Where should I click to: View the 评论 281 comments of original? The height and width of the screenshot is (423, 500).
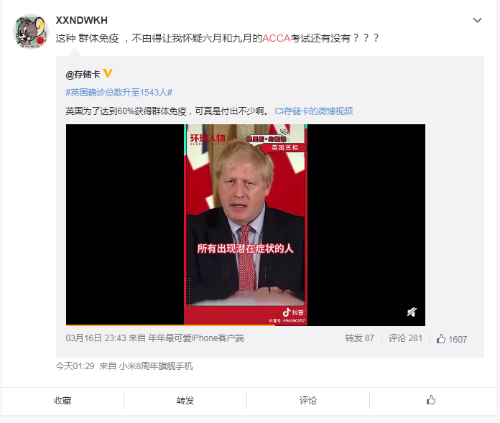point(405,338)
